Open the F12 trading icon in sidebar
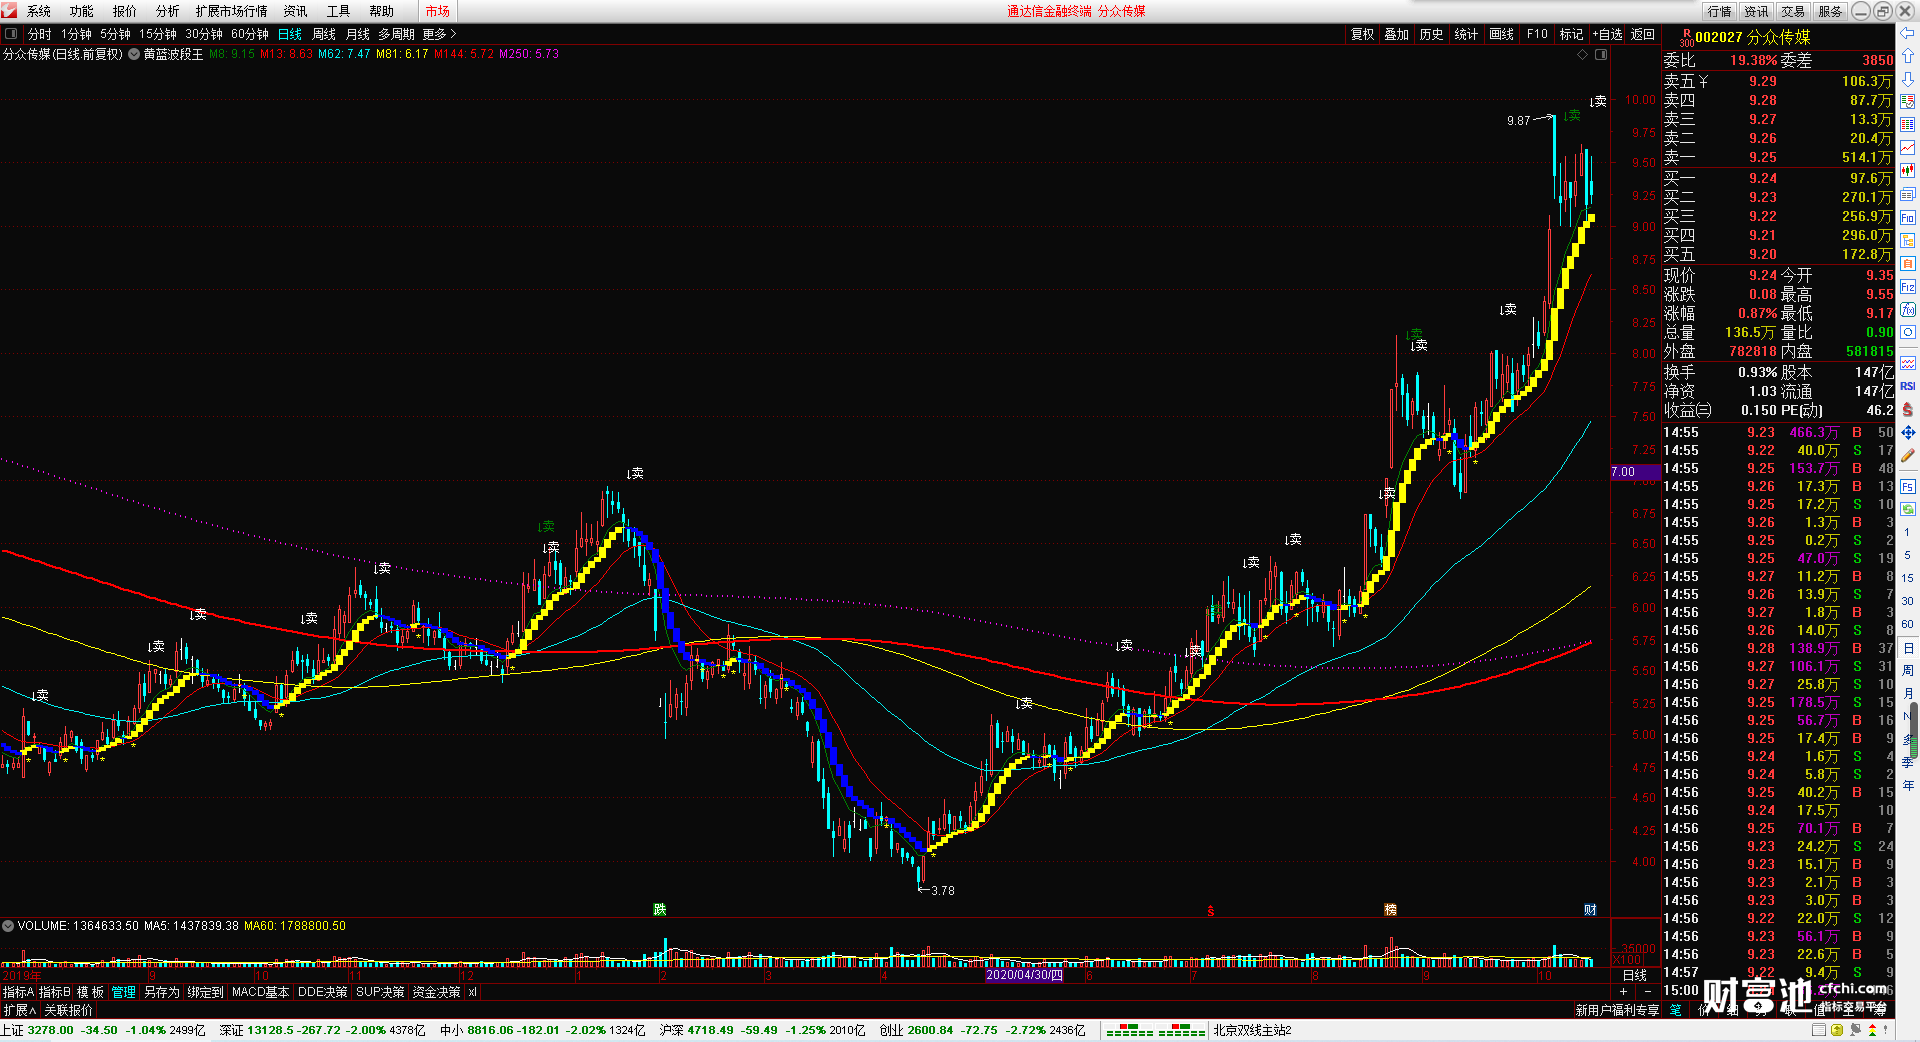This screenshot has height=1042, width=1920. 1908,287
